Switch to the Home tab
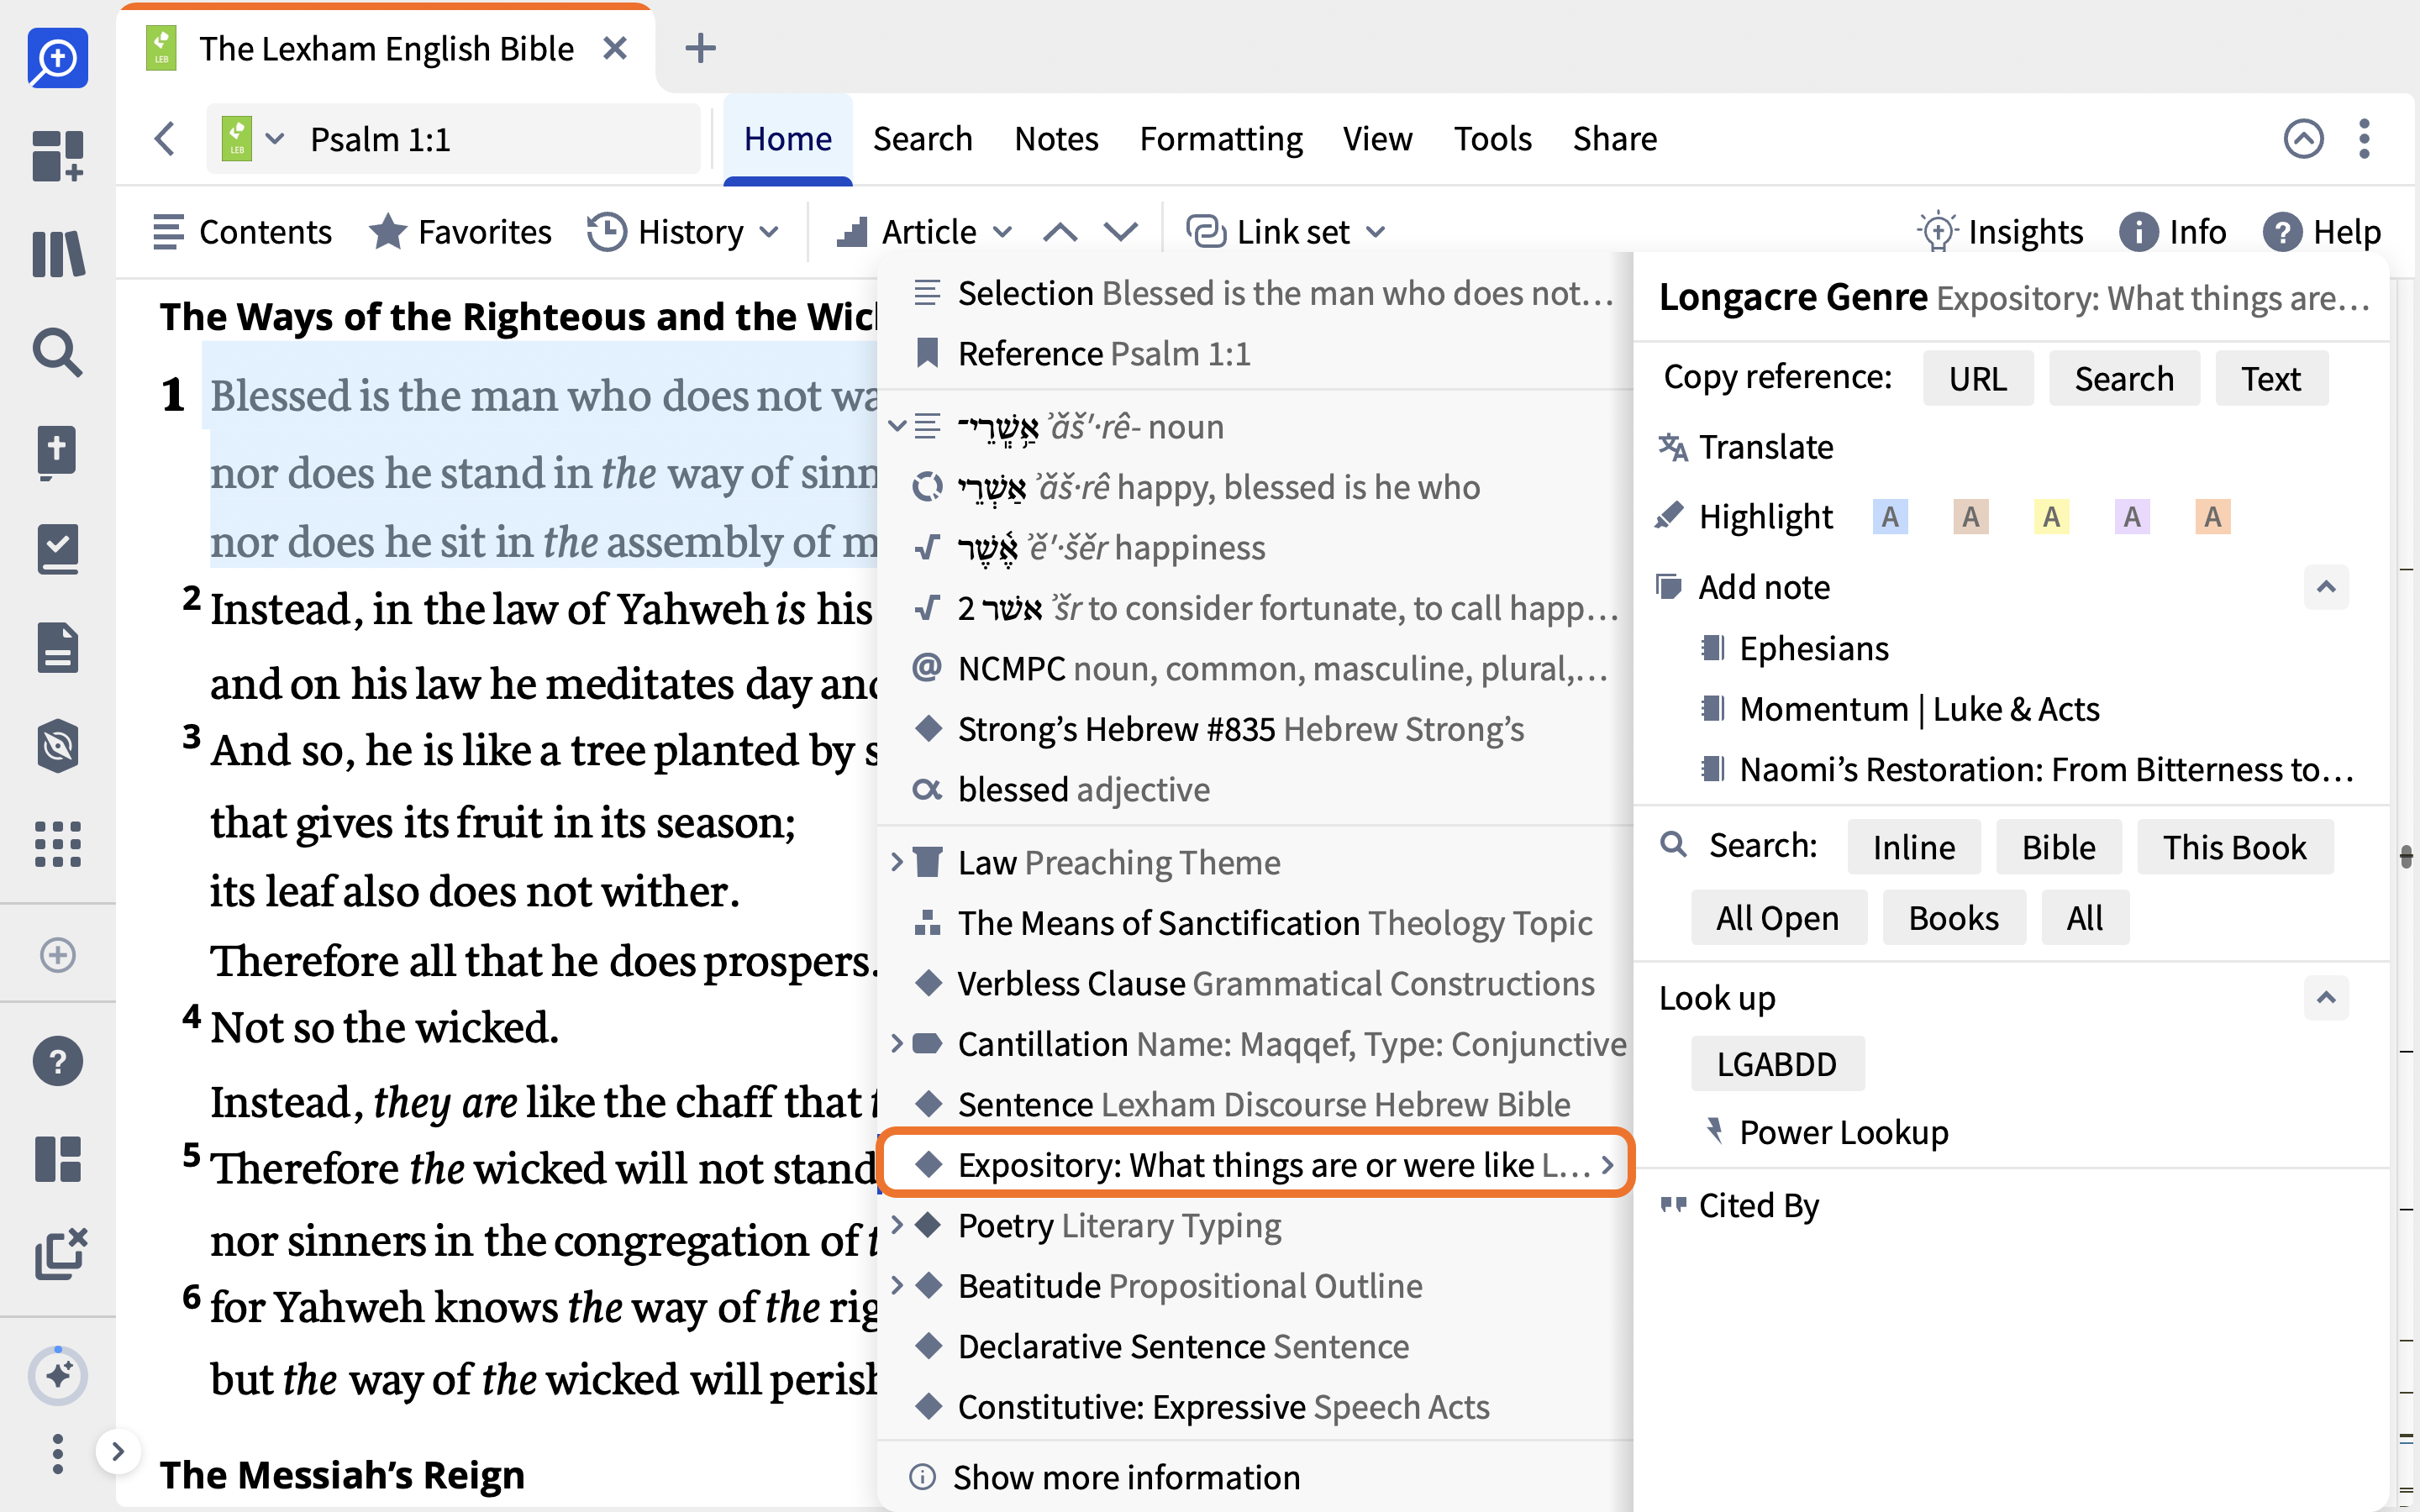This screenshot has width=2420, height=1512. pyautogui.click(x=788, y=138)
